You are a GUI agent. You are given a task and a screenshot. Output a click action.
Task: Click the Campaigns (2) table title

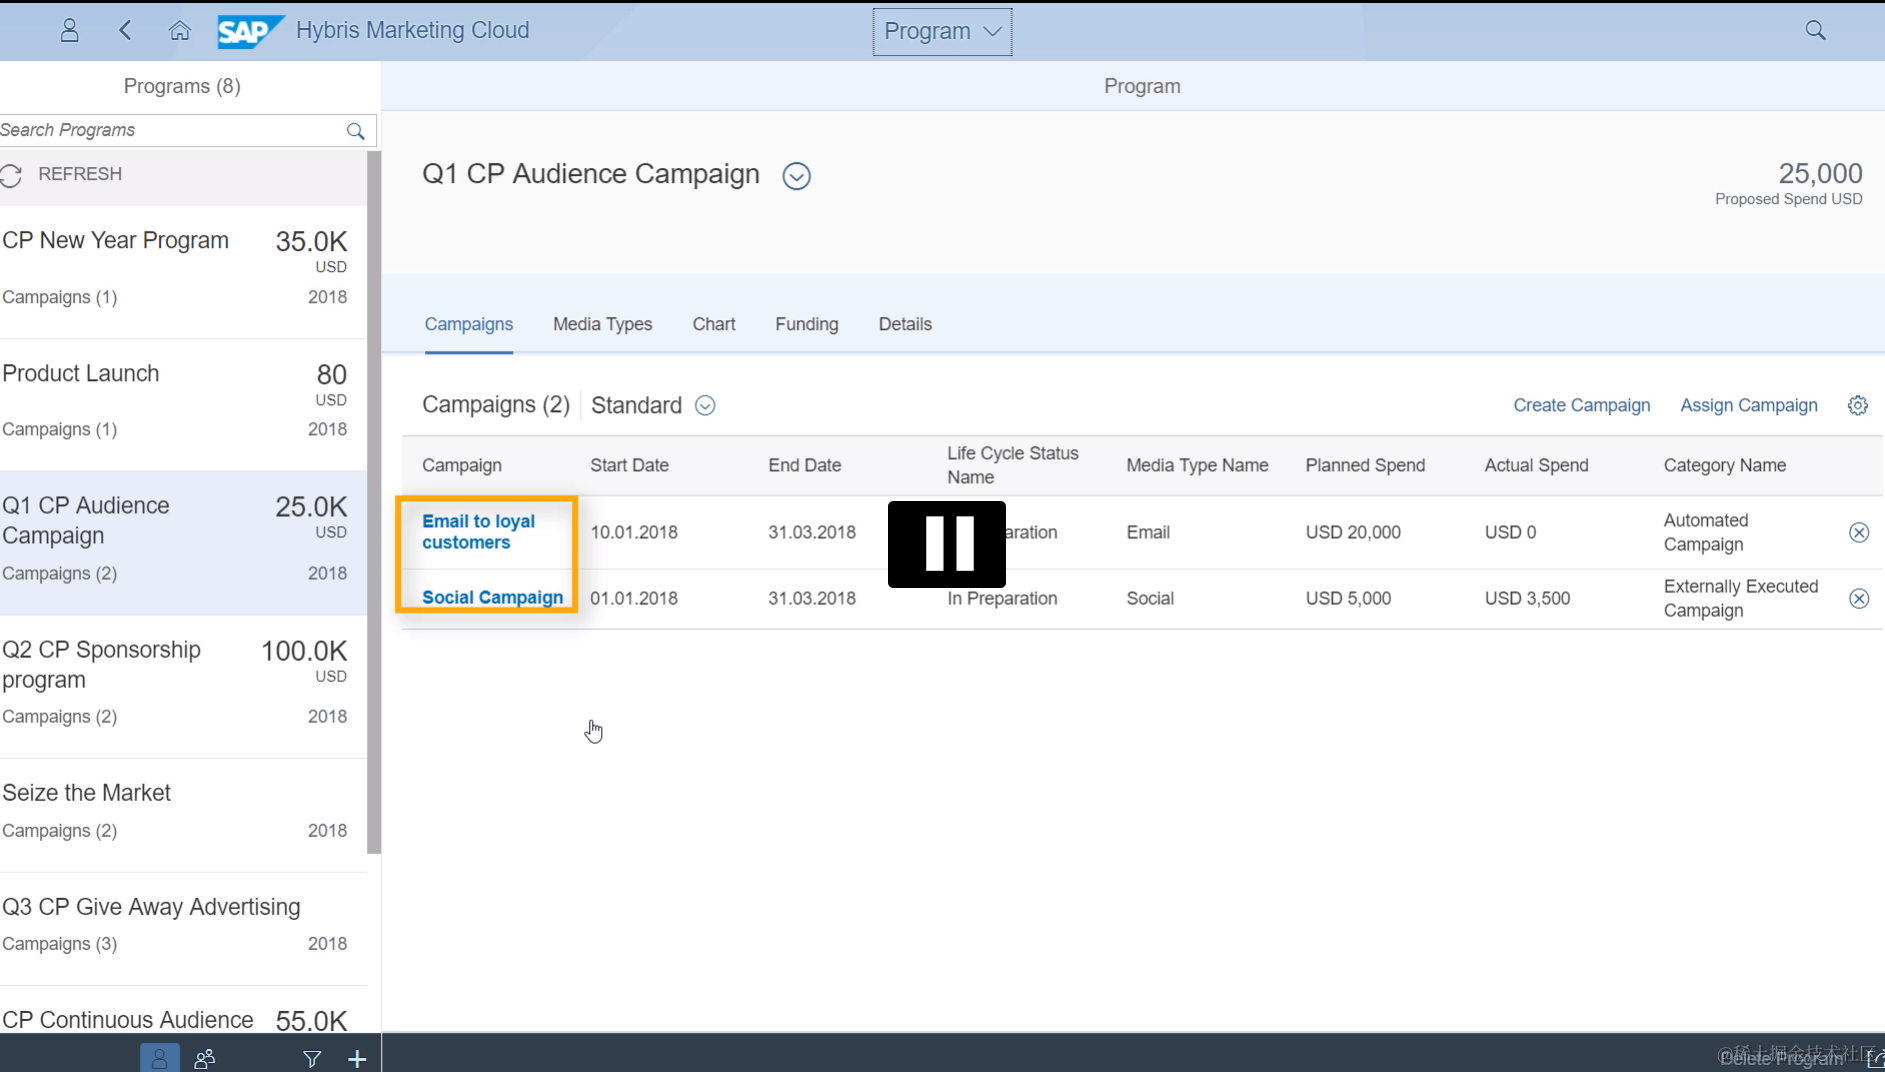[496, 405]
